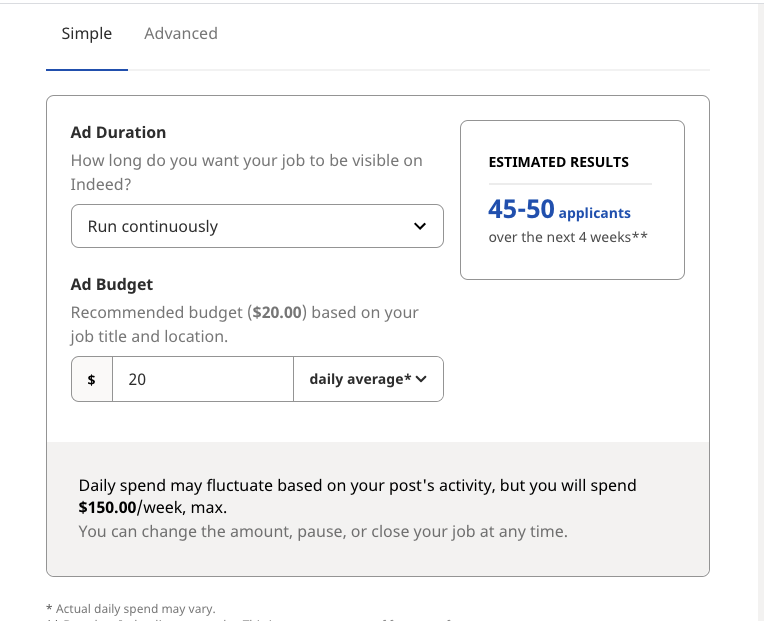Open the Advanced tab
The image size is (764, 621).
[x=181, y=34]
